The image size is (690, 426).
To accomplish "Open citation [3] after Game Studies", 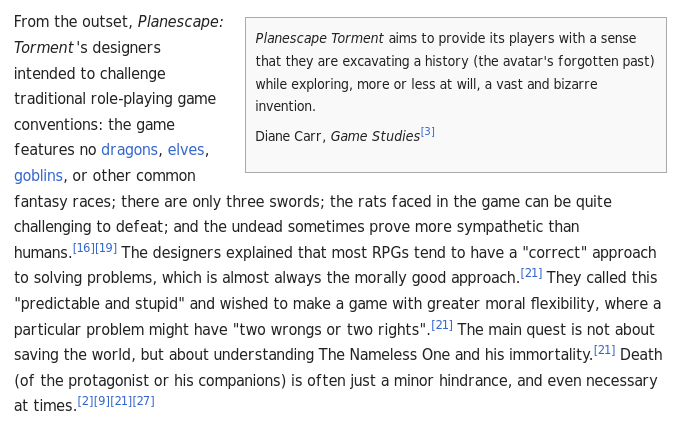I will (x=427, y=132).
